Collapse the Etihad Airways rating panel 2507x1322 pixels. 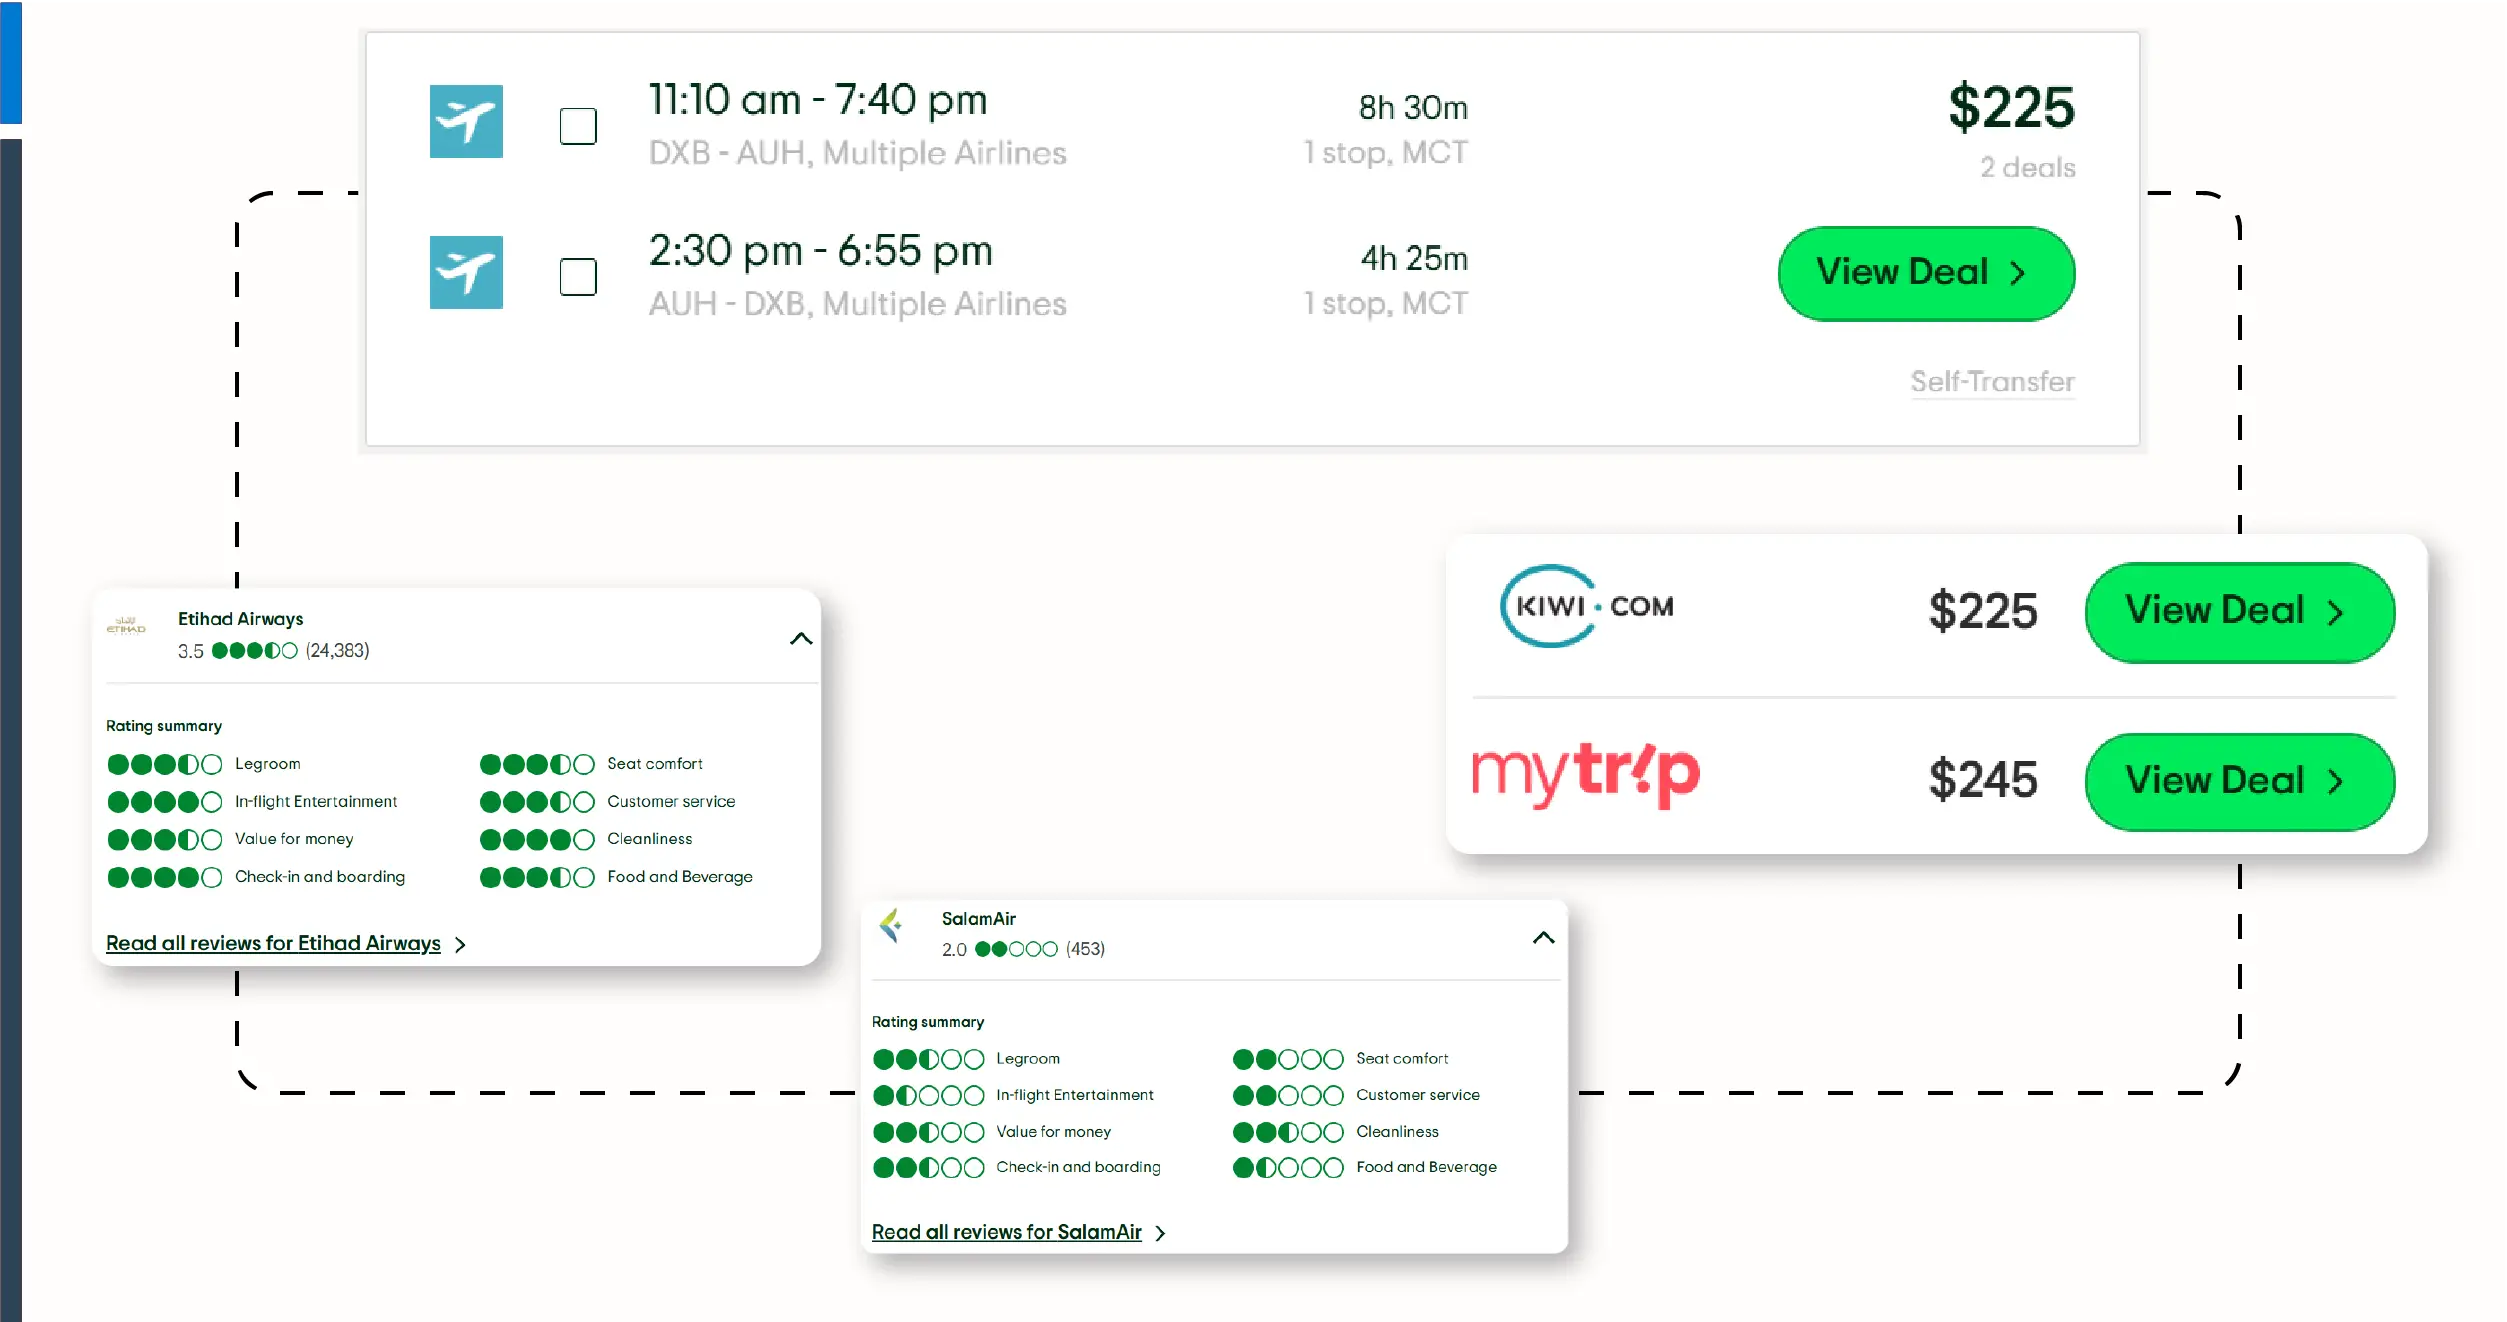pyautogui.click(x=801, y=638)
